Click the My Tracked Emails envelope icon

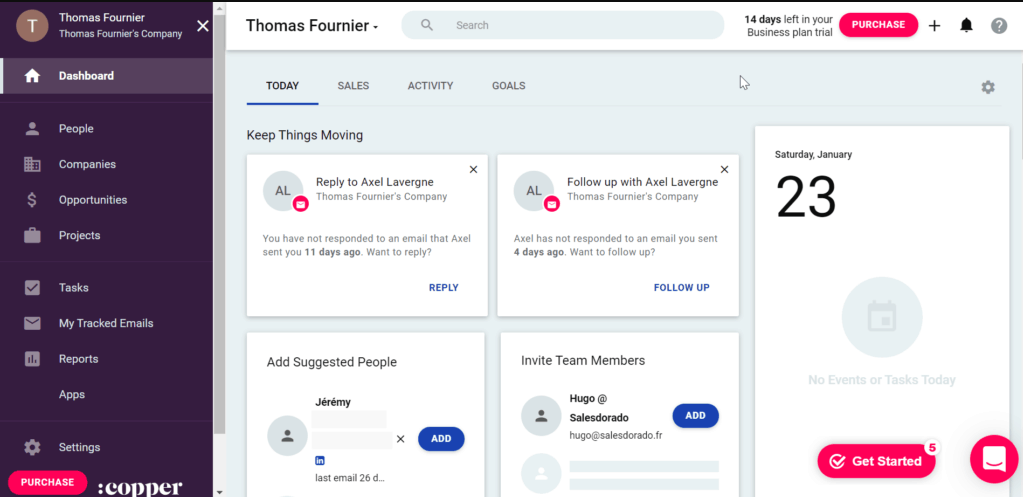click(x=32, y=323)
